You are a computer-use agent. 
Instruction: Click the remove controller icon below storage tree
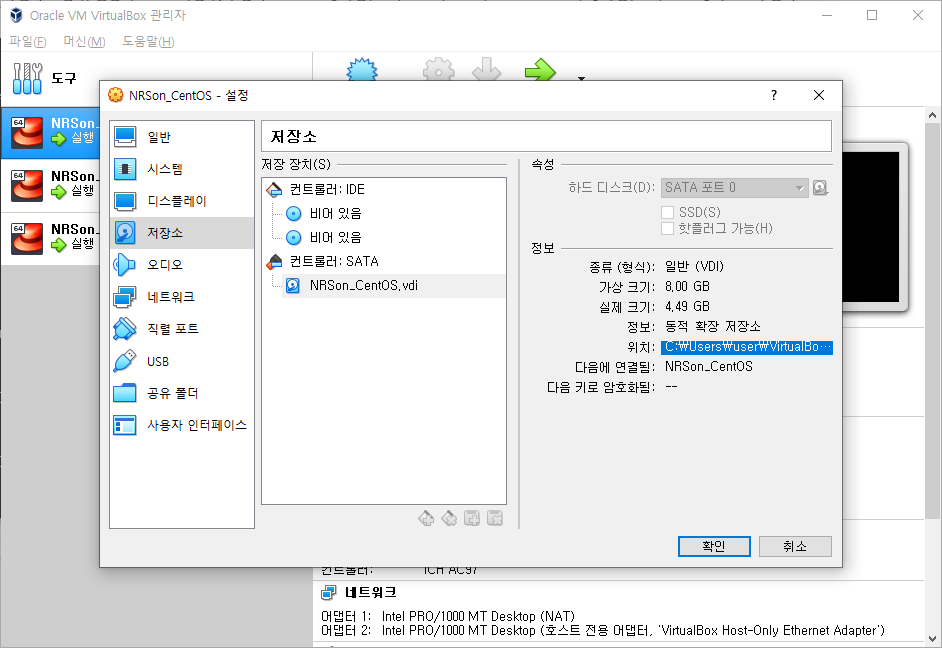449,518
